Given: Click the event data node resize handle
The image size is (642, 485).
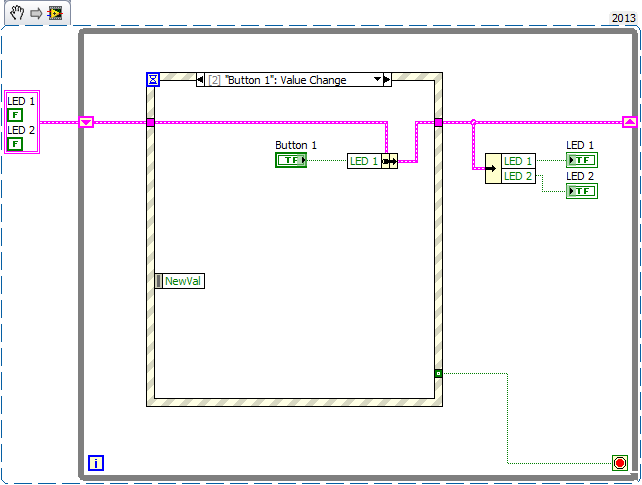Looking at the screenshot, I should [x=158, y=281].
